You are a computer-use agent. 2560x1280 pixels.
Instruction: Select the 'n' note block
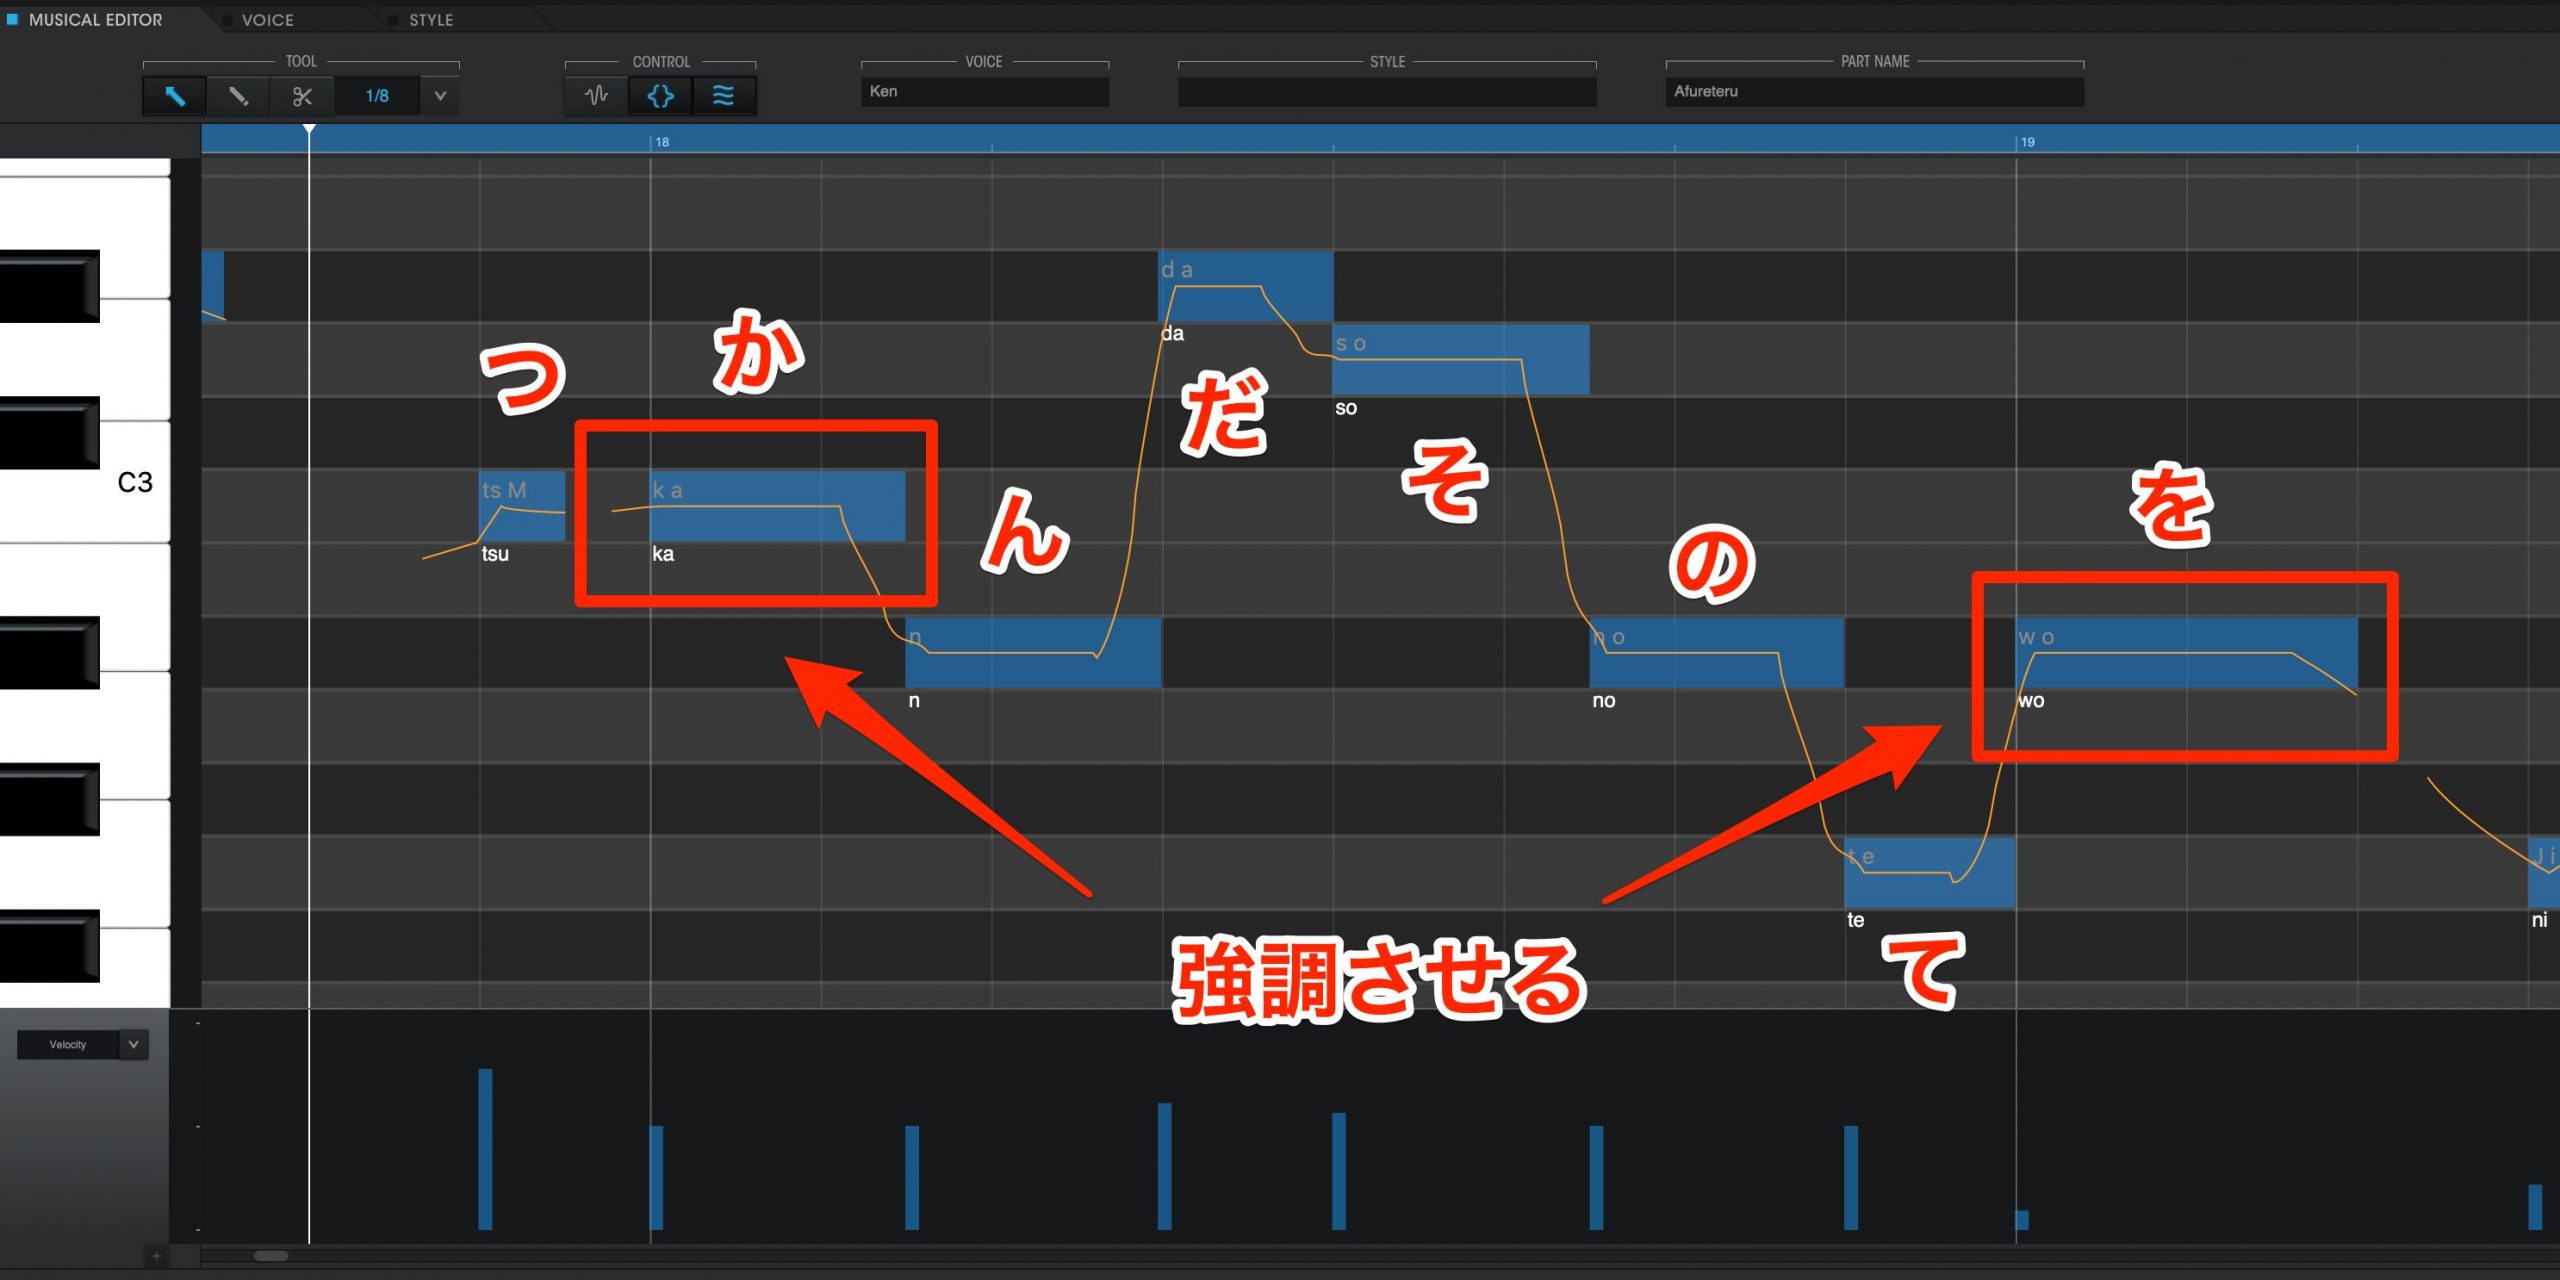[1033, 652]
